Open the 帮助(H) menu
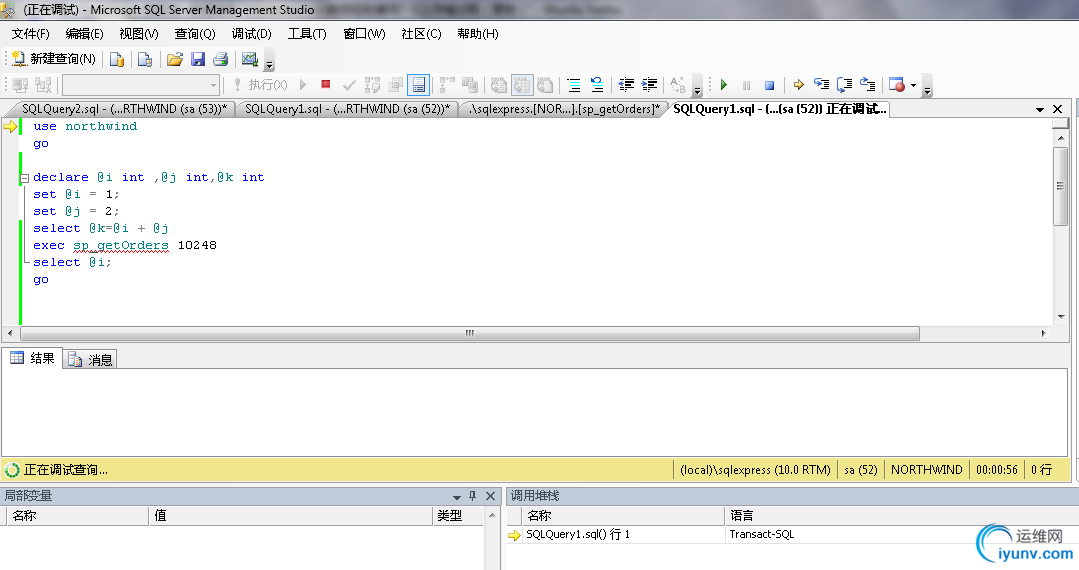Image resolution: width=1079 pixels, height=570 pixels. [x=478, y=34]
